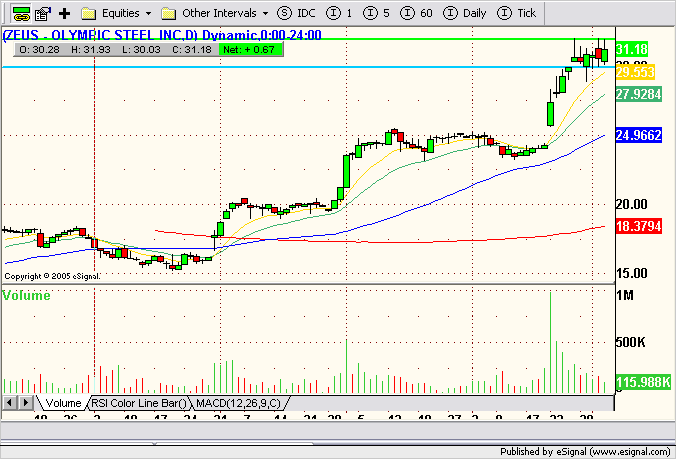The image size is (676, 459).
Task: Switch to the Tick interval
Action: pyautogui.click(x=516, y=13)
